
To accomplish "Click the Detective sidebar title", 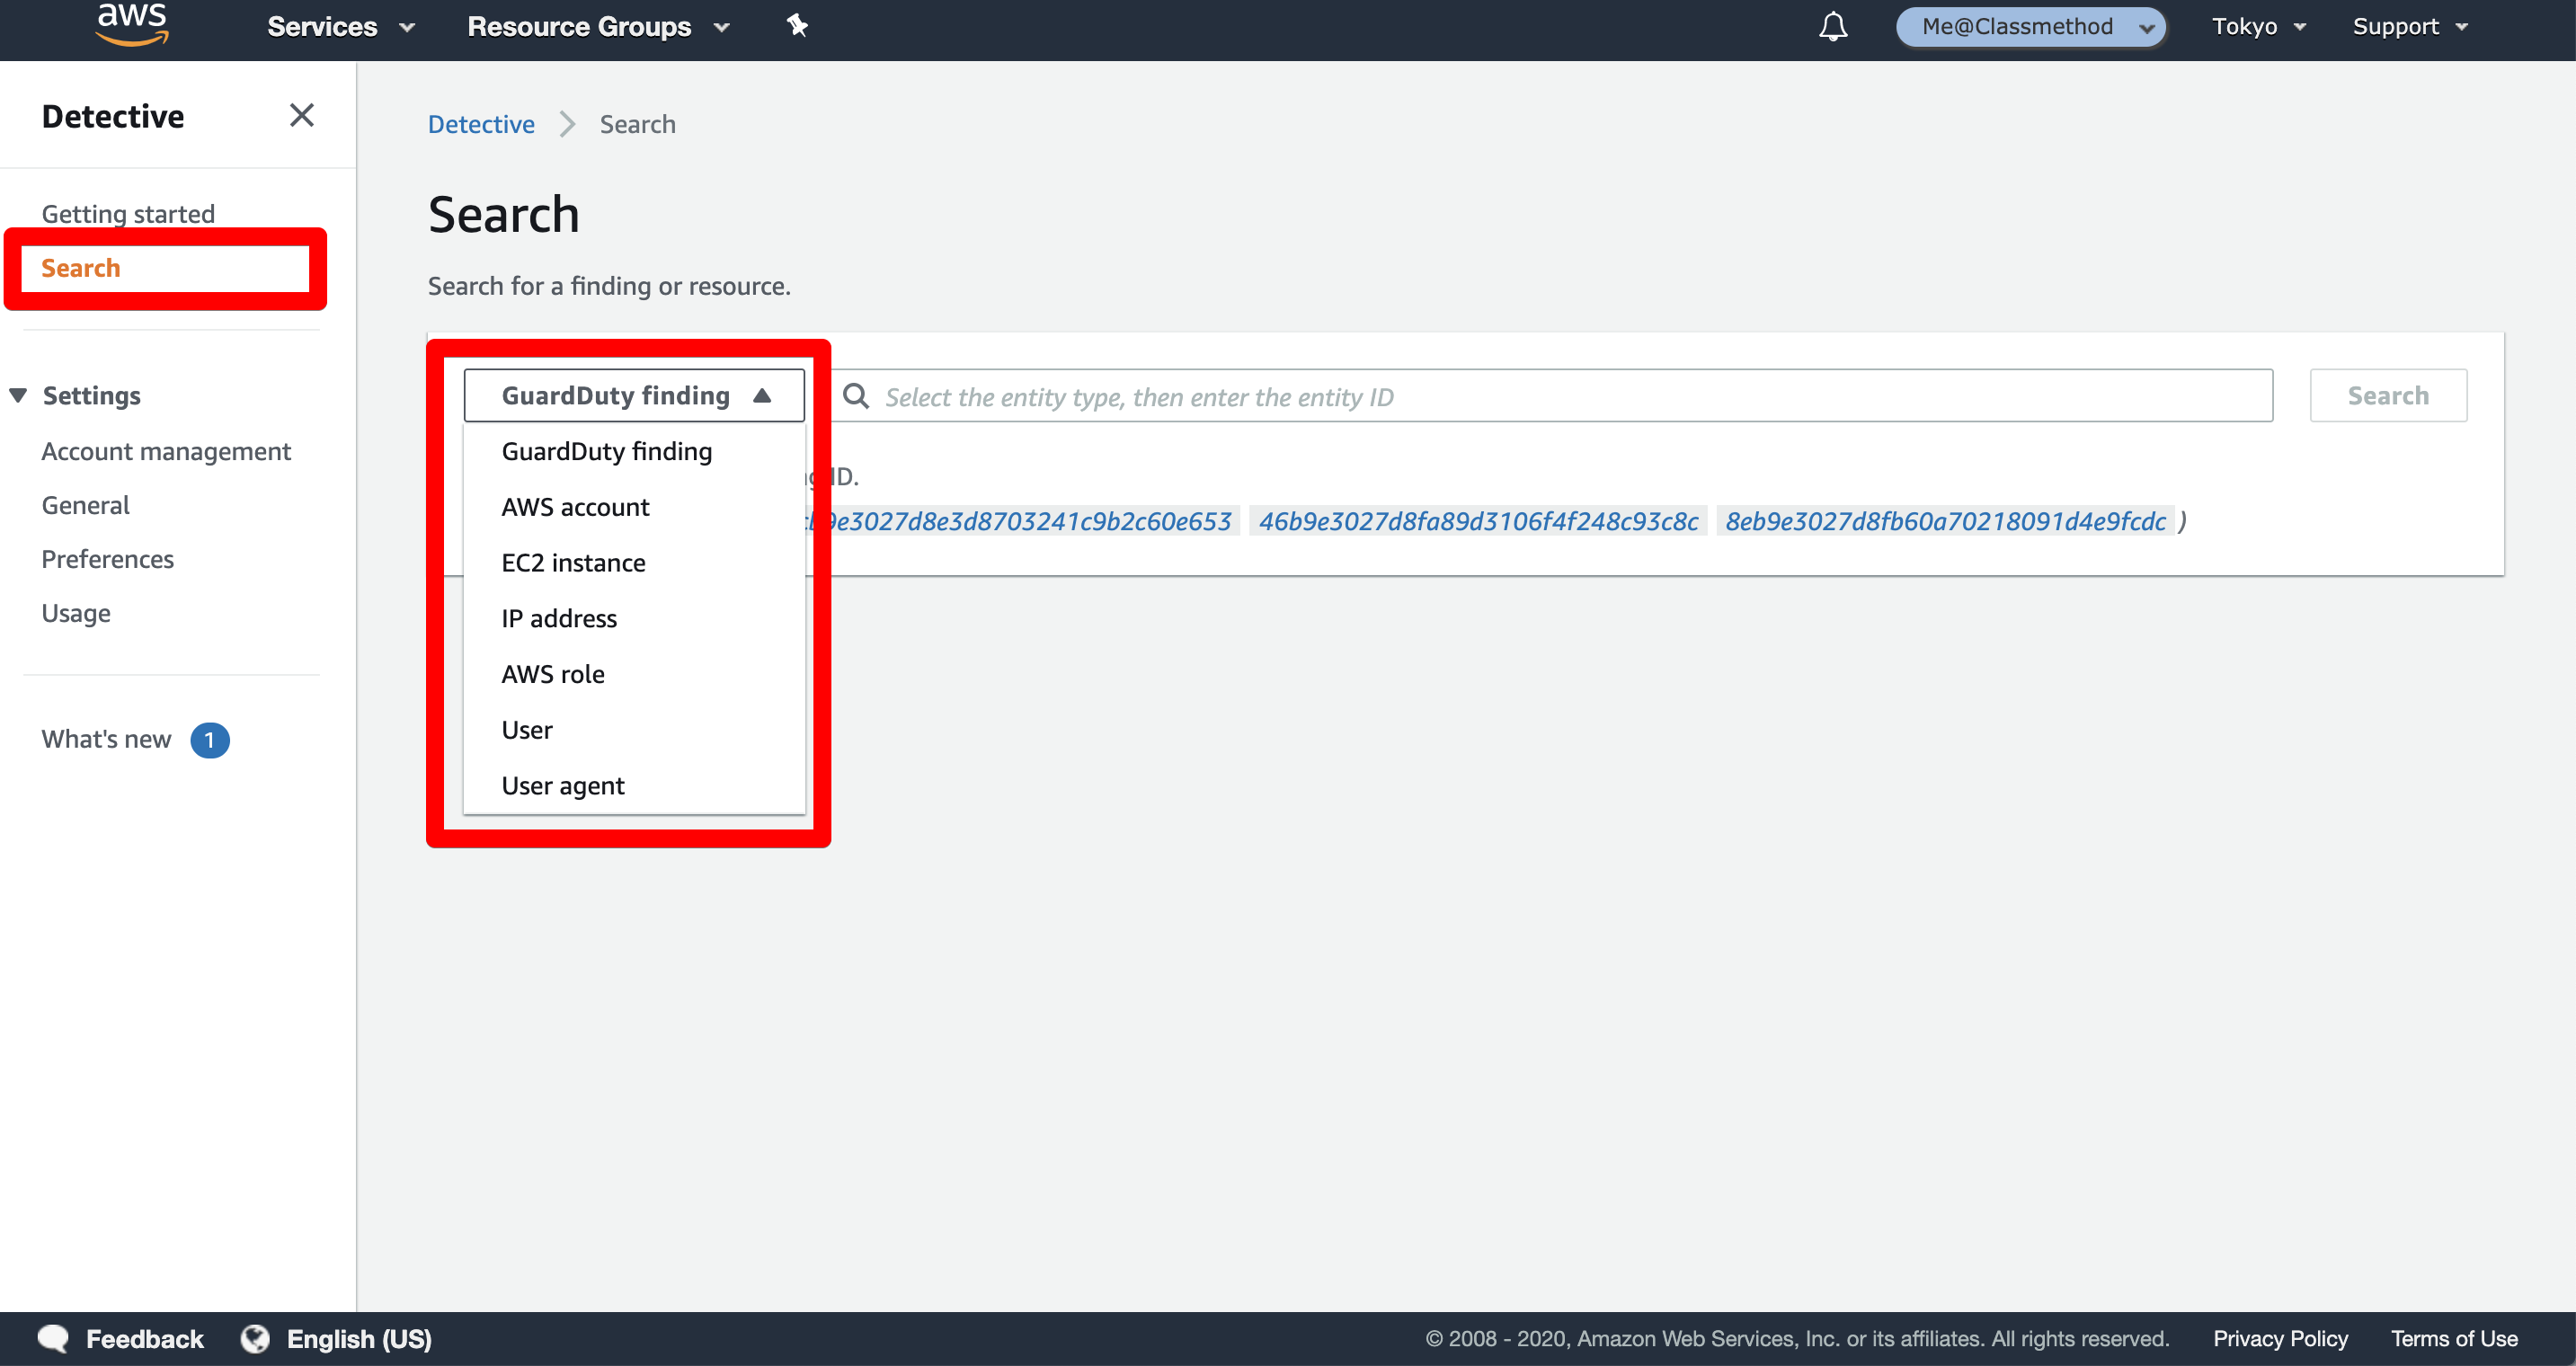I will [x=113, y=116].
